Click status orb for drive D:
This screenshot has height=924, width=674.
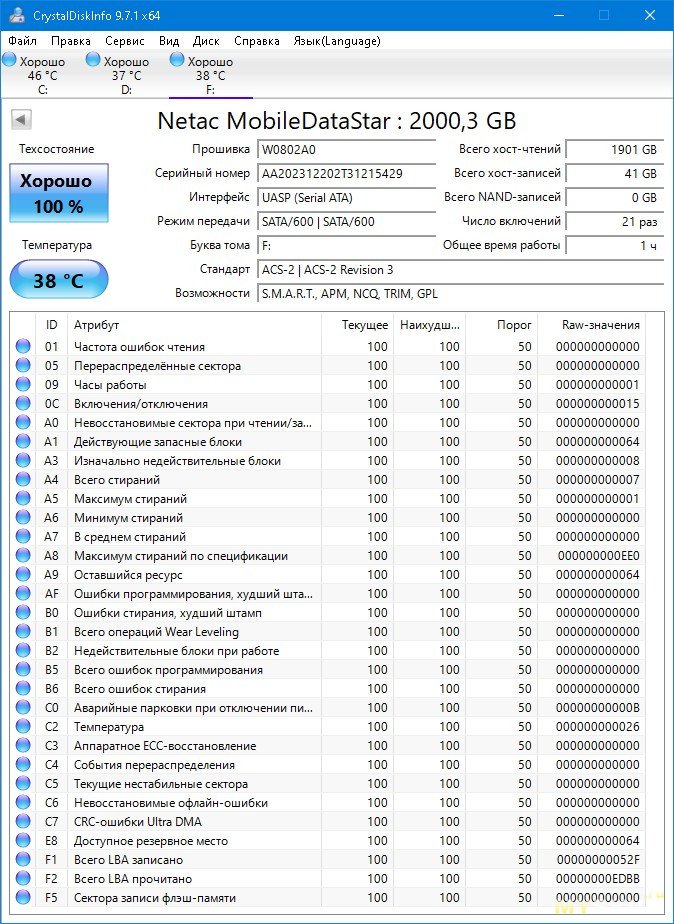pos(93,60)
